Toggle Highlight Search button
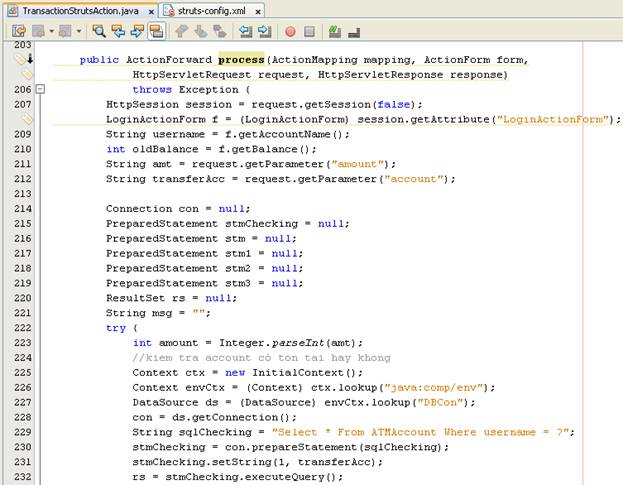623x485 pixels. 156,31
